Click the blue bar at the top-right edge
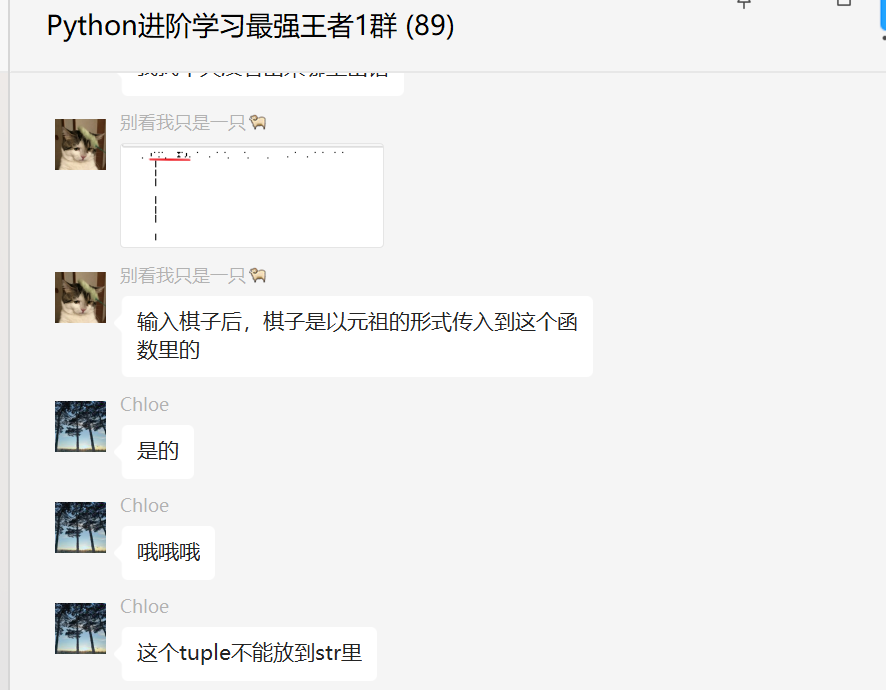The image size is (886, 690). [x=883, y=14]
